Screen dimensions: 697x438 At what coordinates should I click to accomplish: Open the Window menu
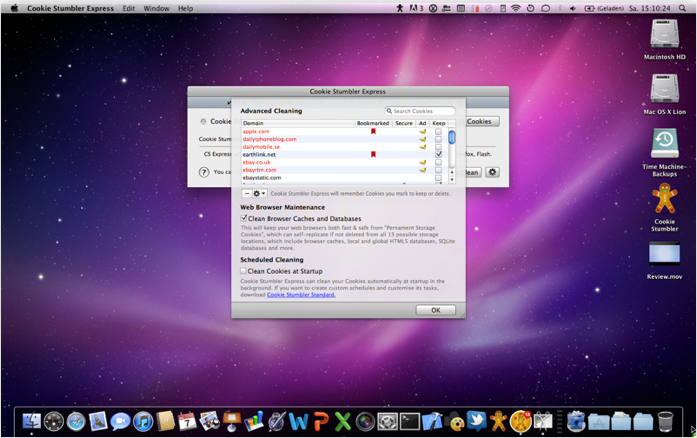click(156, 8)
